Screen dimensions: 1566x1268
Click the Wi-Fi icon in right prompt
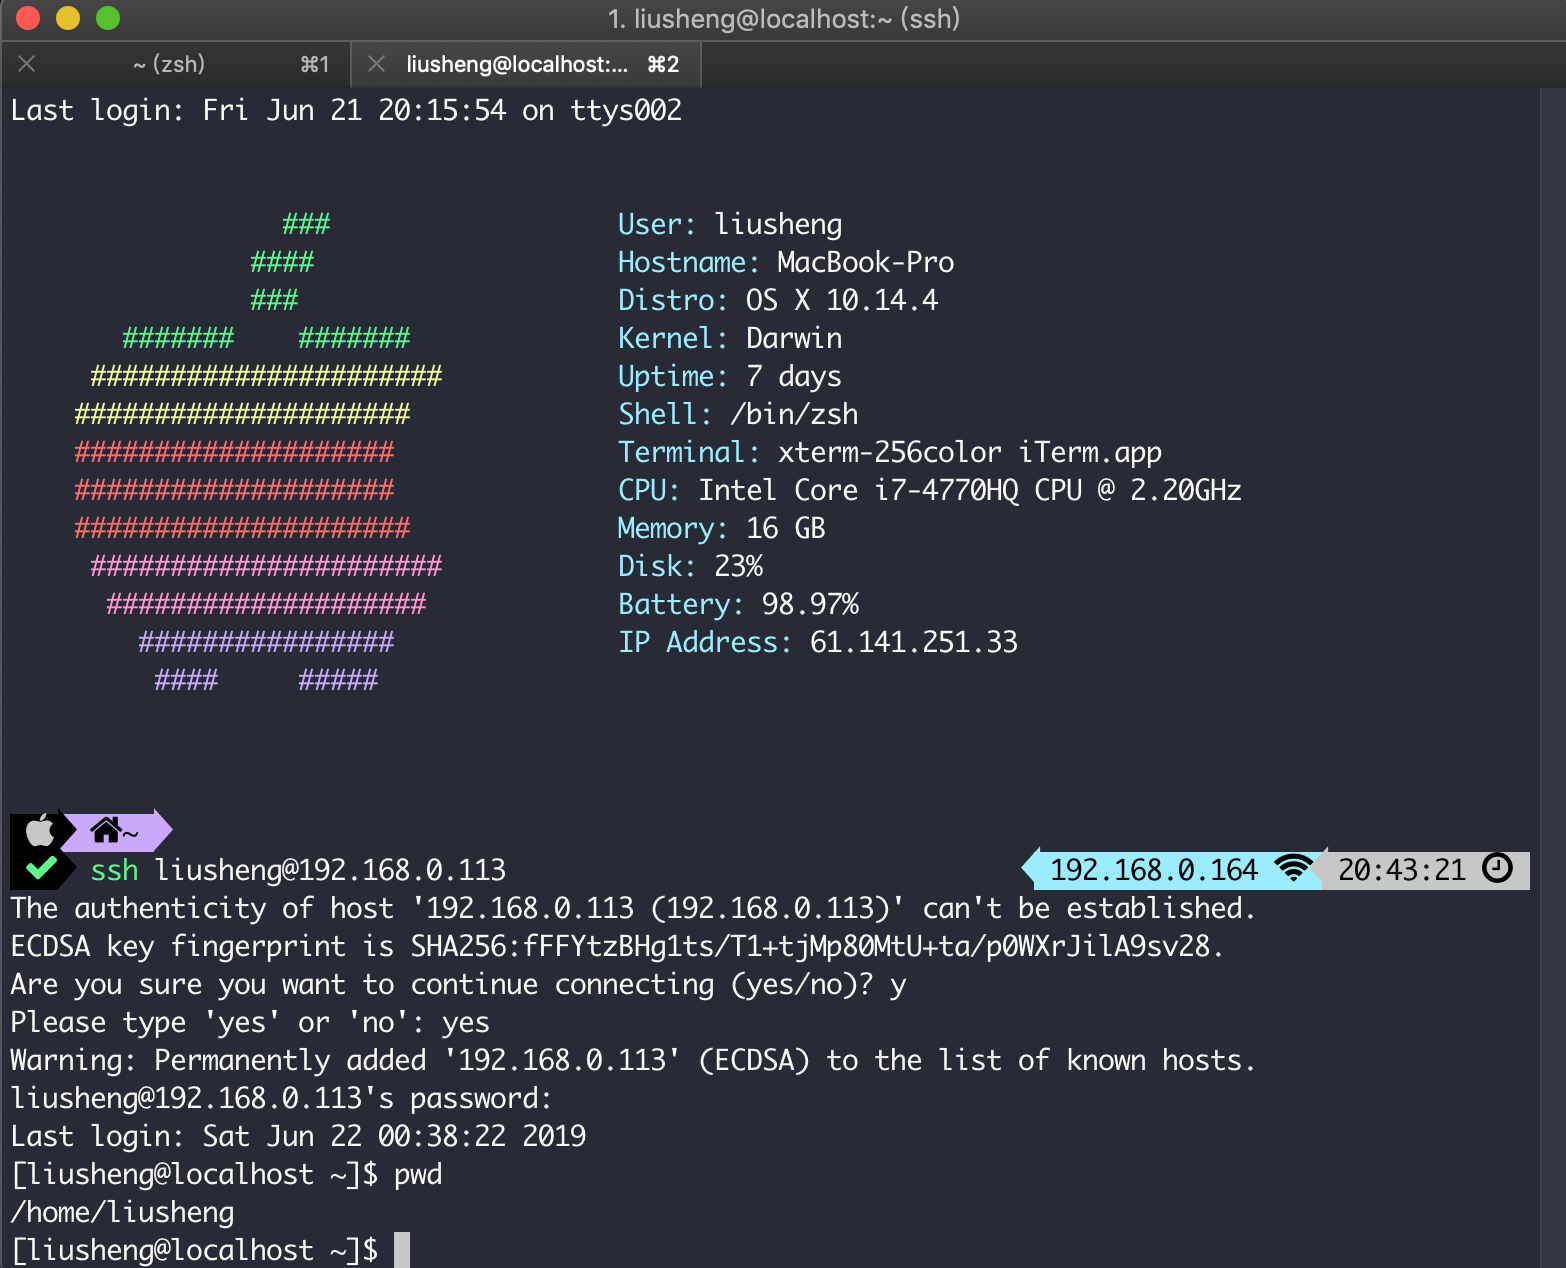pyautogui.click(x=1294, y=869)
